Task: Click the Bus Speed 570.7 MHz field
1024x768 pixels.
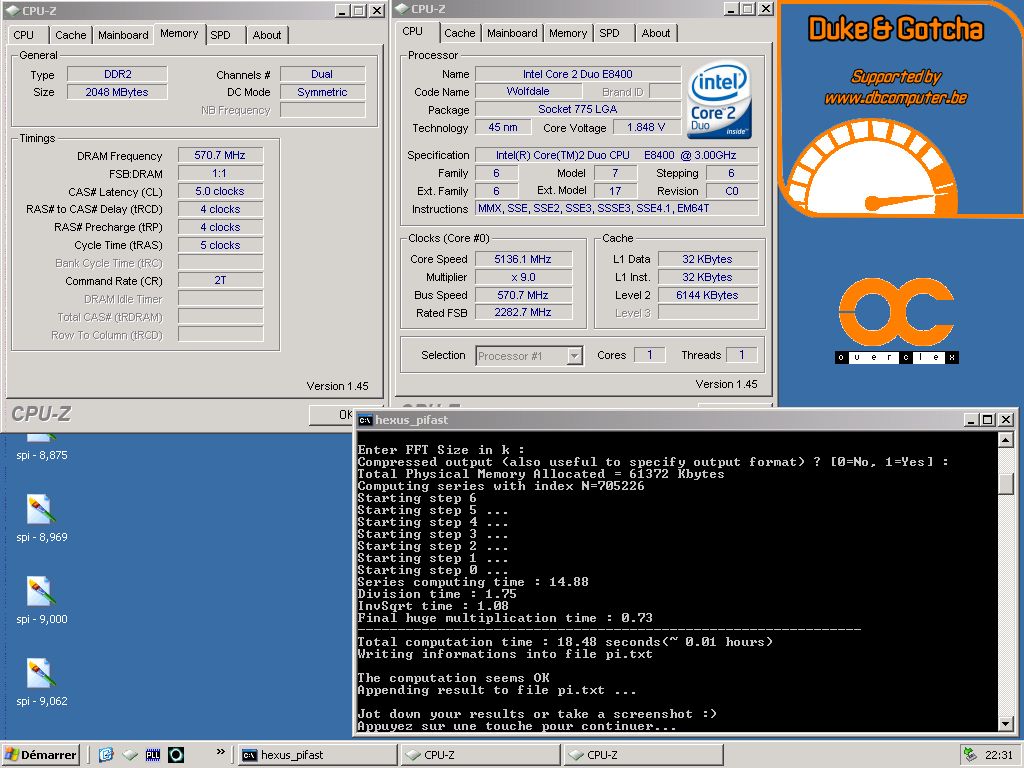Action: [523, 295]
